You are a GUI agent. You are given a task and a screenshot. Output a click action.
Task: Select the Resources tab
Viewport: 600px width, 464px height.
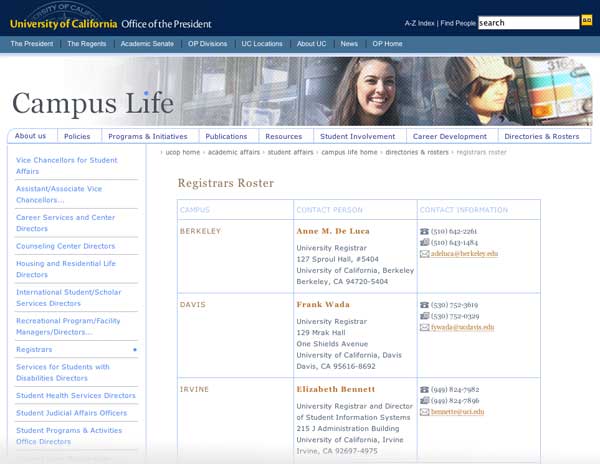click(x=284, y=136)
